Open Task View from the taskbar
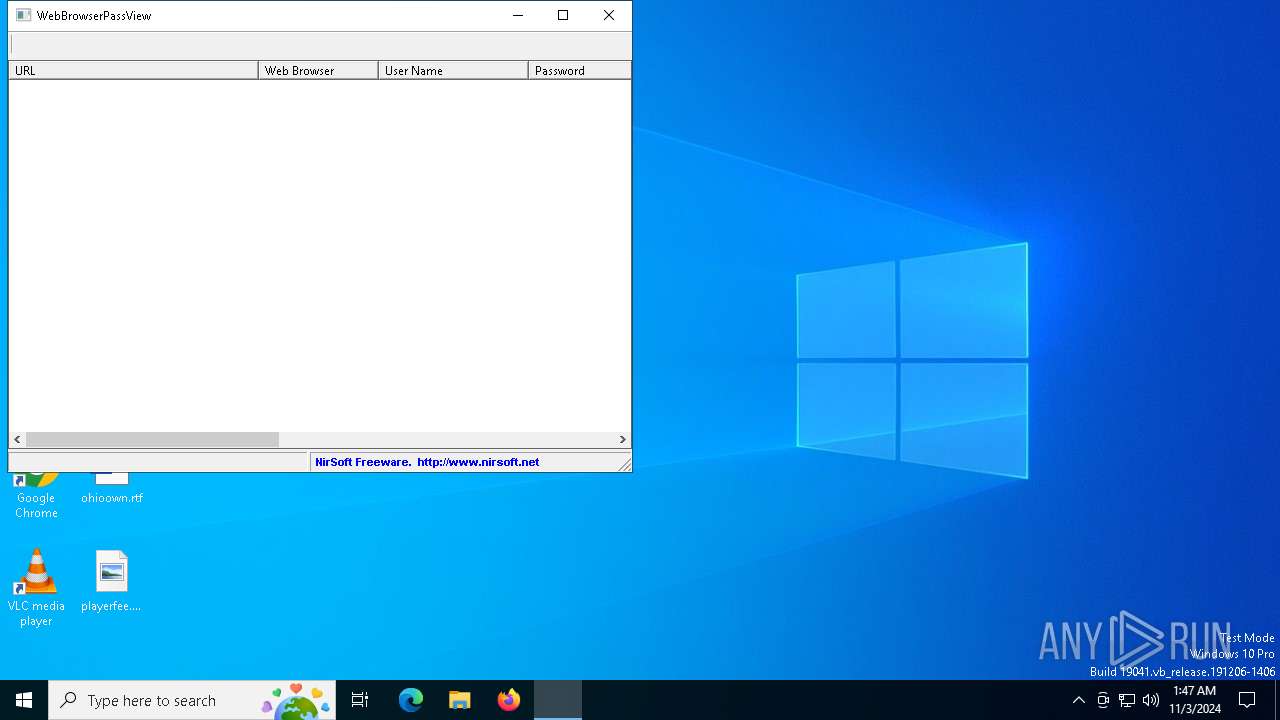 [360, 700]
